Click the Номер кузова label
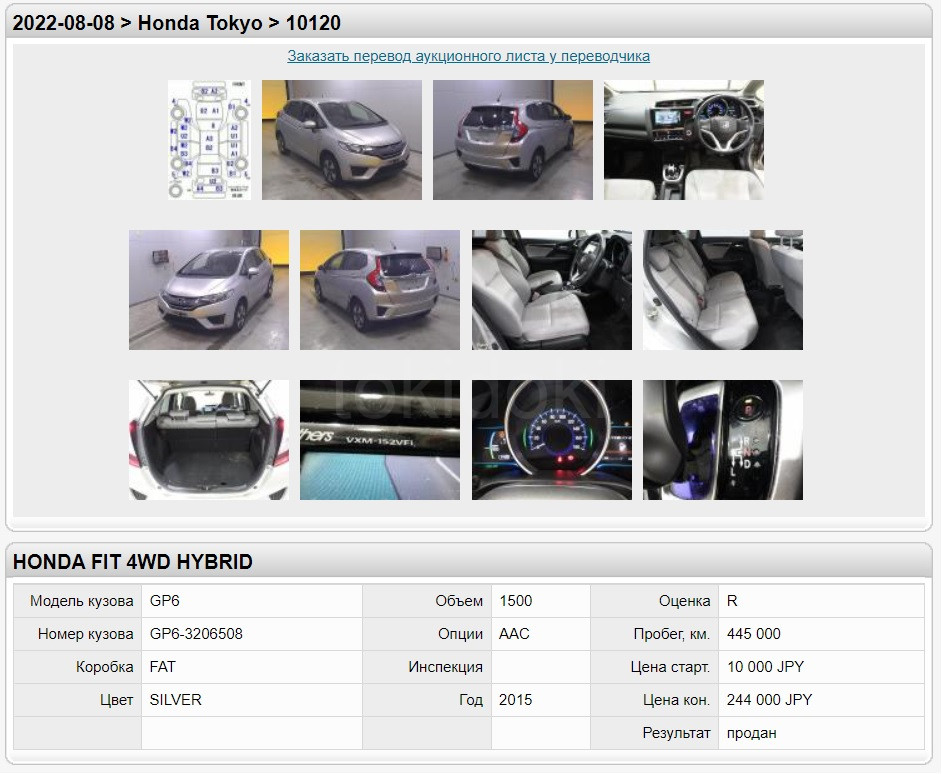The image size is (942, 774). [x=85, y=634]
